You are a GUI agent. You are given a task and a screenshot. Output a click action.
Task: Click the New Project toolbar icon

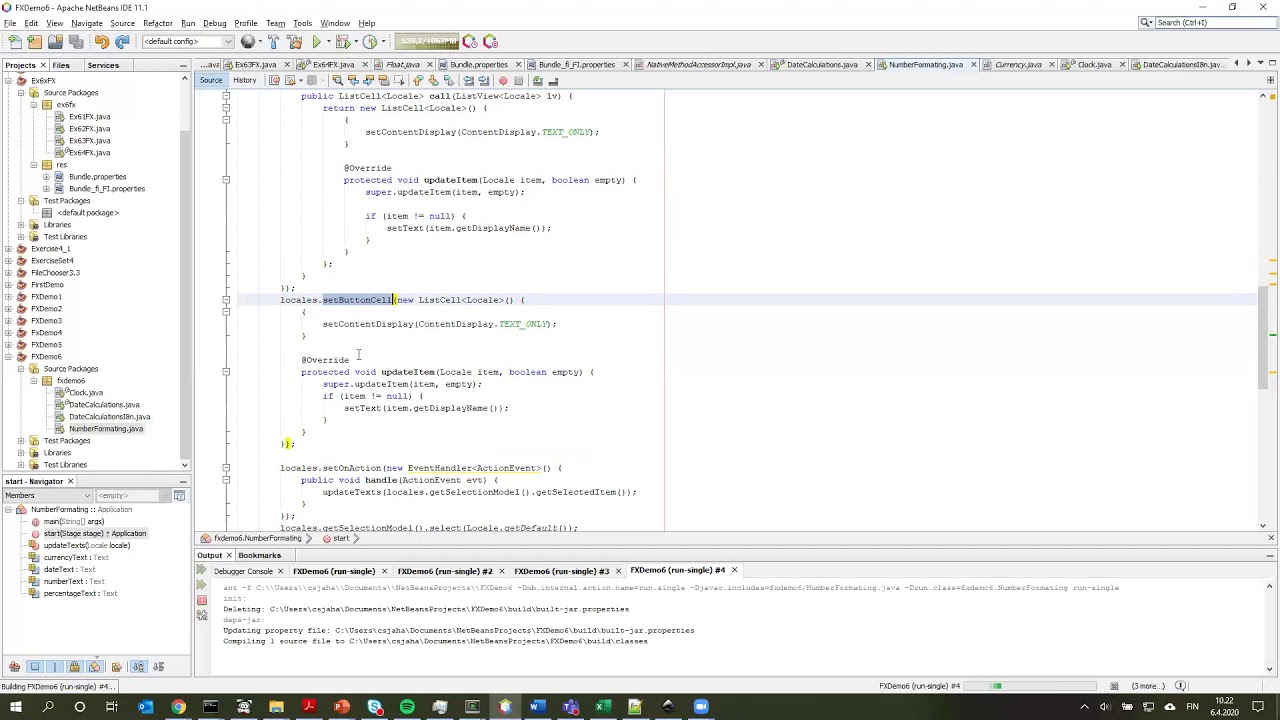pyautogui.click(x=35, y=41)
